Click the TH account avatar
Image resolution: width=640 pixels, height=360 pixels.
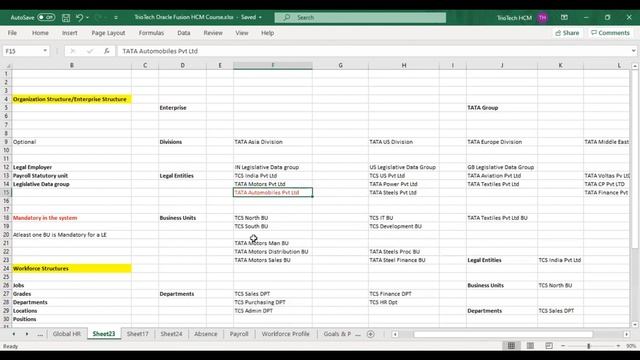click(x=542, y=18)
